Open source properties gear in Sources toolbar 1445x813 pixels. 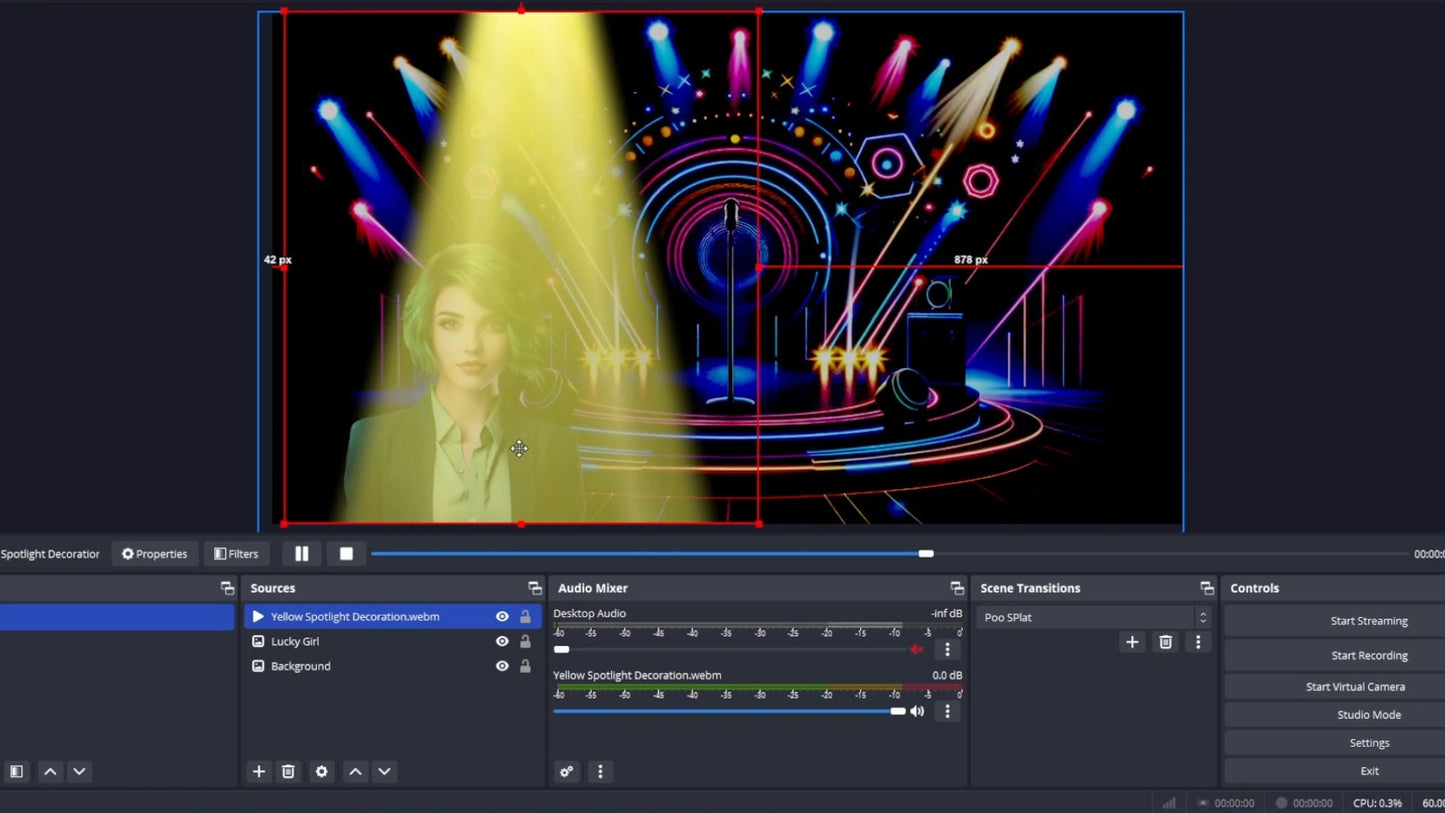[x=321, y=771]
